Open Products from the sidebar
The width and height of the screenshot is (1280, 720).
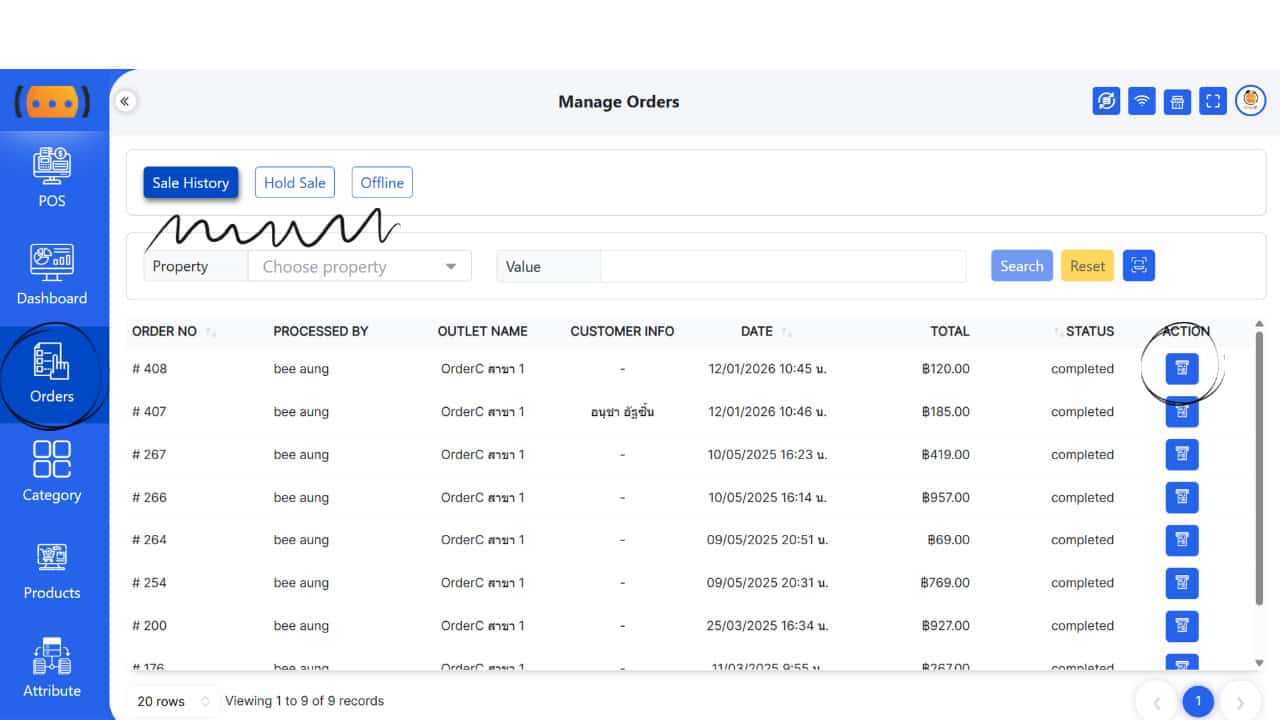pos(52,570)
